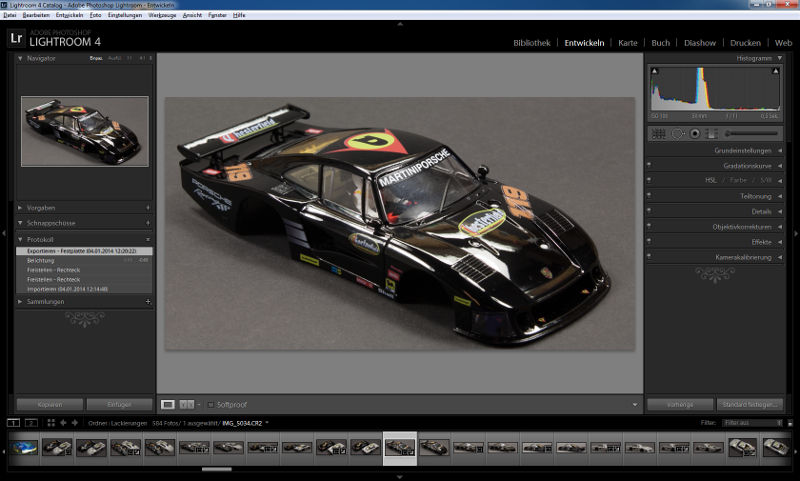Click the IMG_5034.CR2 filename in filmstrip bar

[x=242, y=423]
